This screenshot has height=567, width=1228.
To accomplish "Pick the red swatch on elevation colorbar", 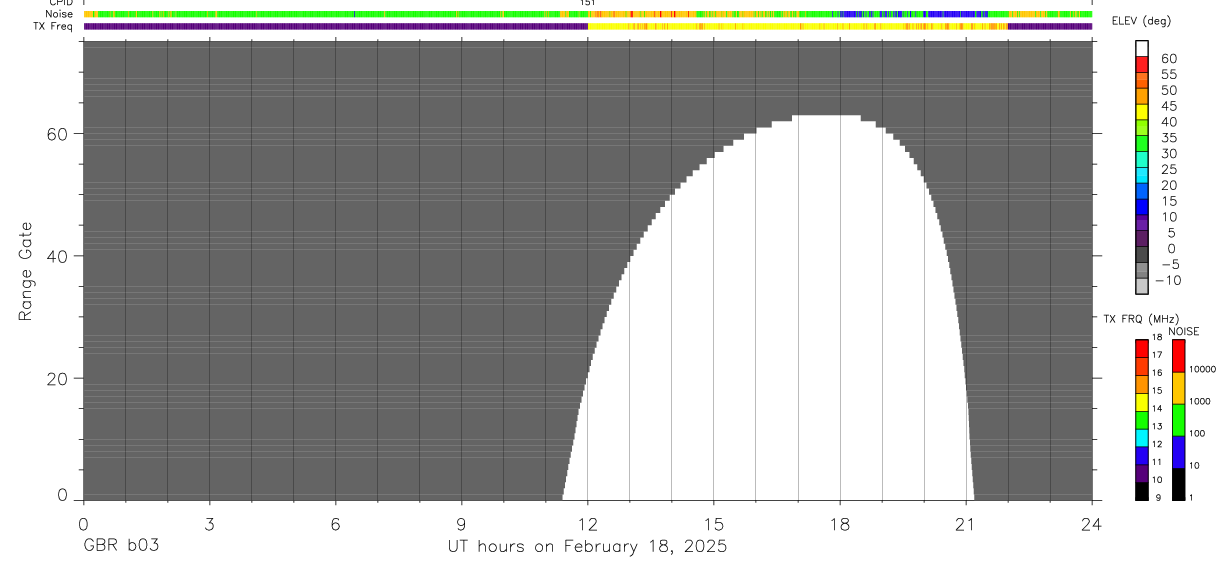I will 1143,64.
